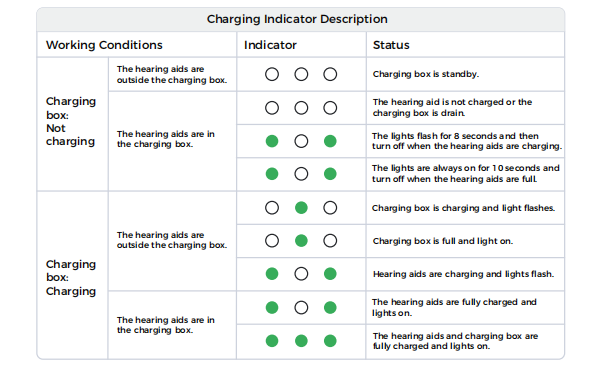Viewport: 604px width, 386px height.
Task: Click the 'Charging box: Charging' cell
Action: coord(71,277)
